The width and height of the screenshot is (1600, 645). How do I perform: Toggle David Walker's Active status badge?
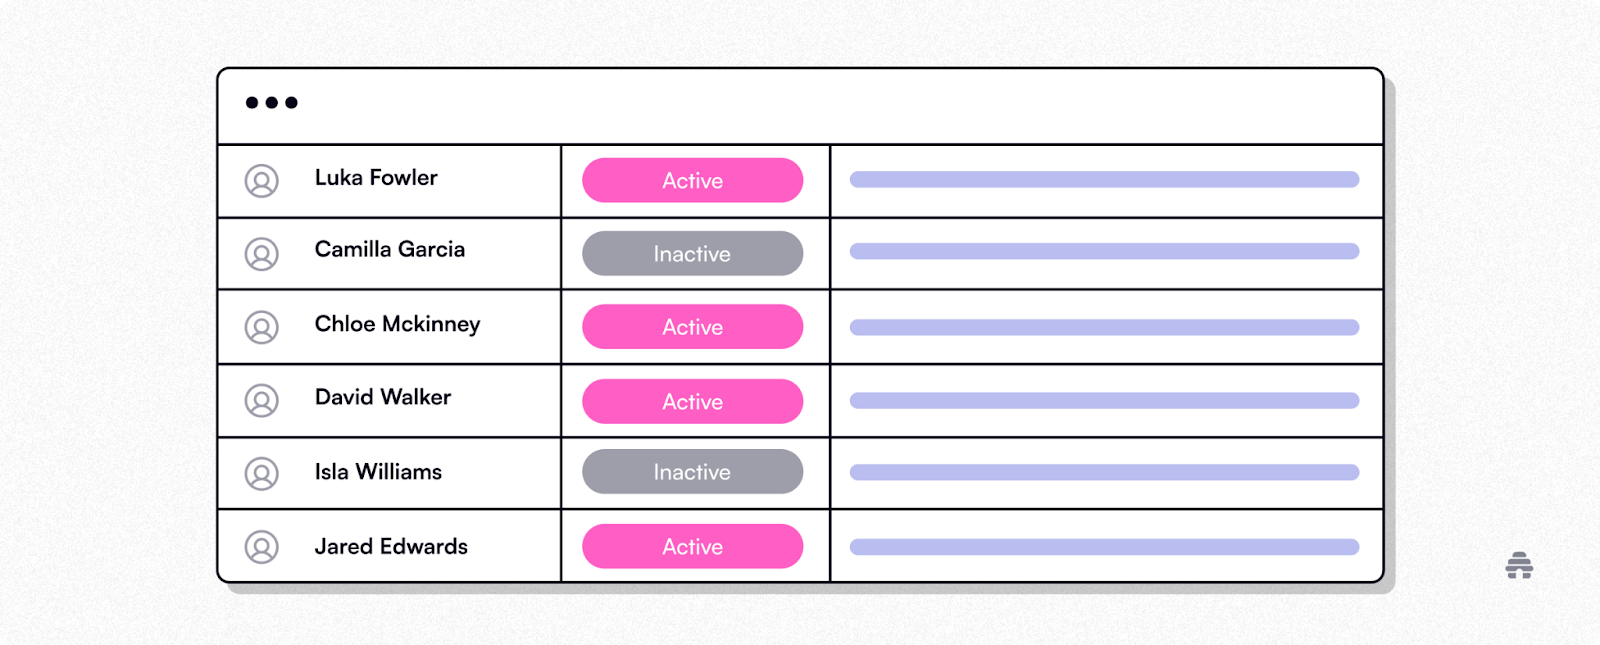[693, 401]
